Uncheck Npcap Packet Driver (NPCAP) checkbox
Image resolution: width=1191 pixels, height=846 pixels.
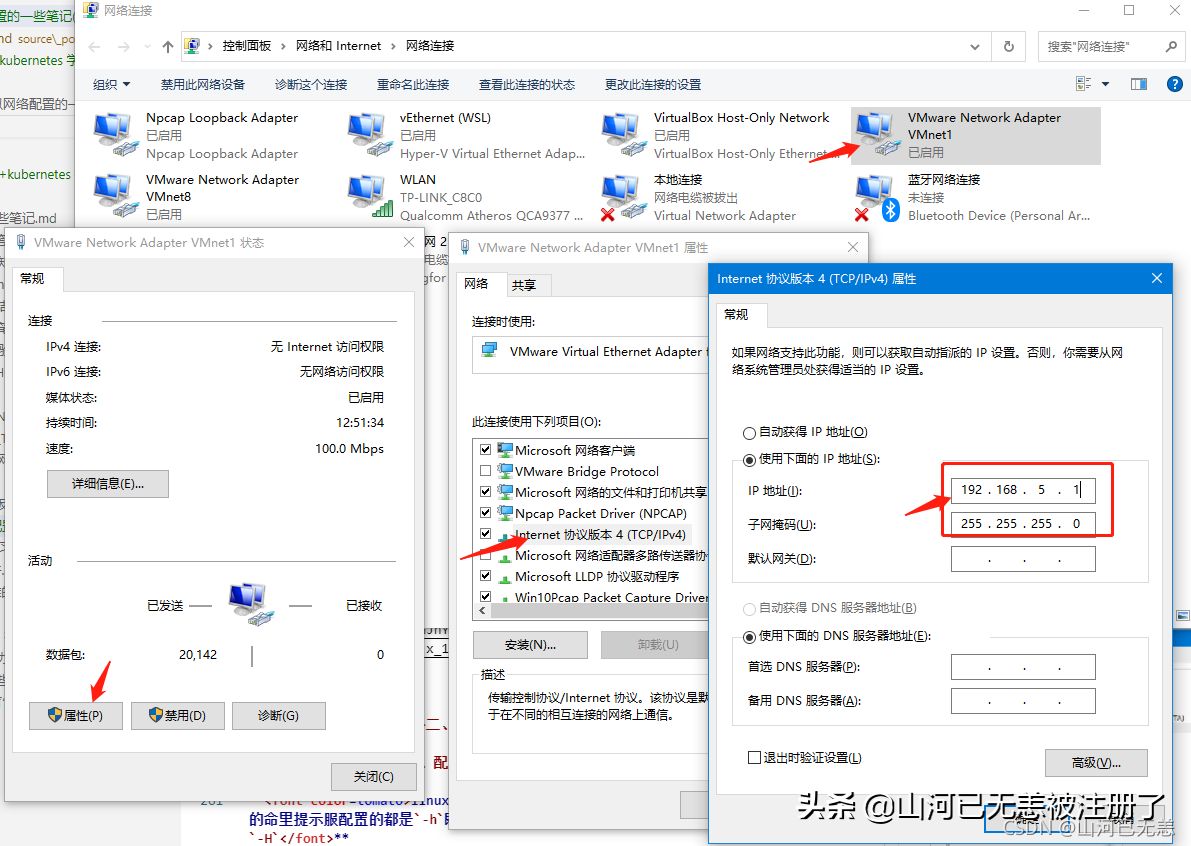point(485,513)
